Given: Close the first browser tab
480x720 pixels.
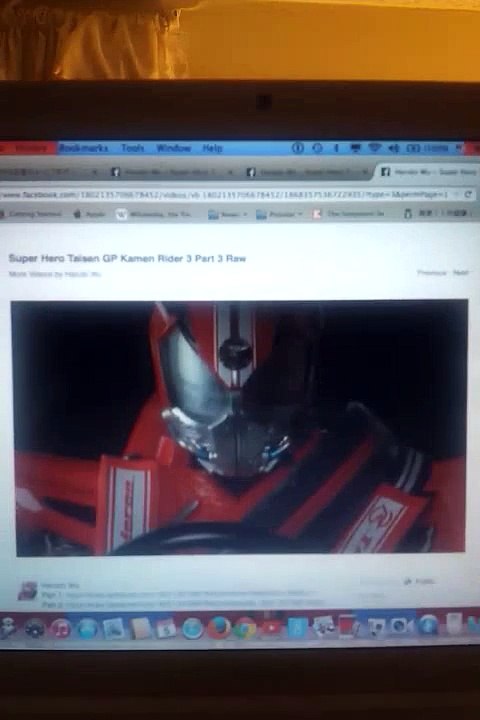Looking at the screenshot, I should 94,173.
